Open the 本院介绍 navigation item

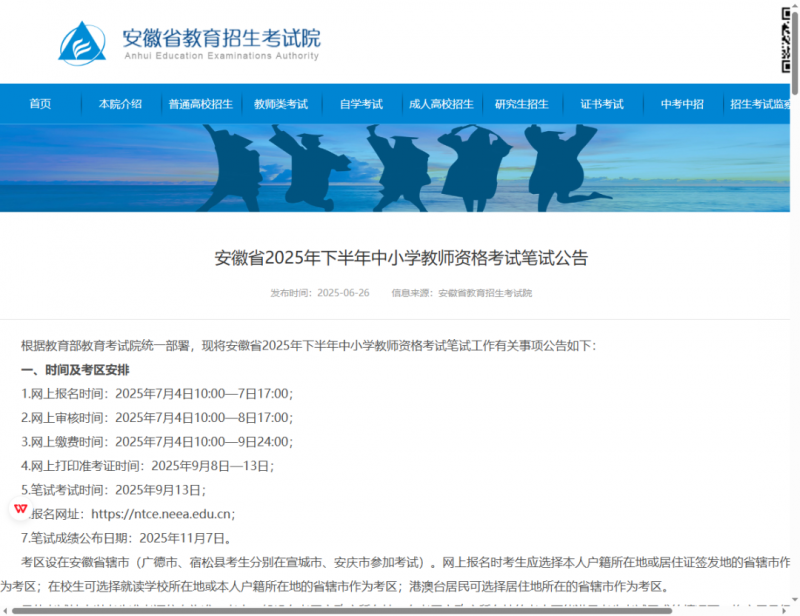click(120, 104)
